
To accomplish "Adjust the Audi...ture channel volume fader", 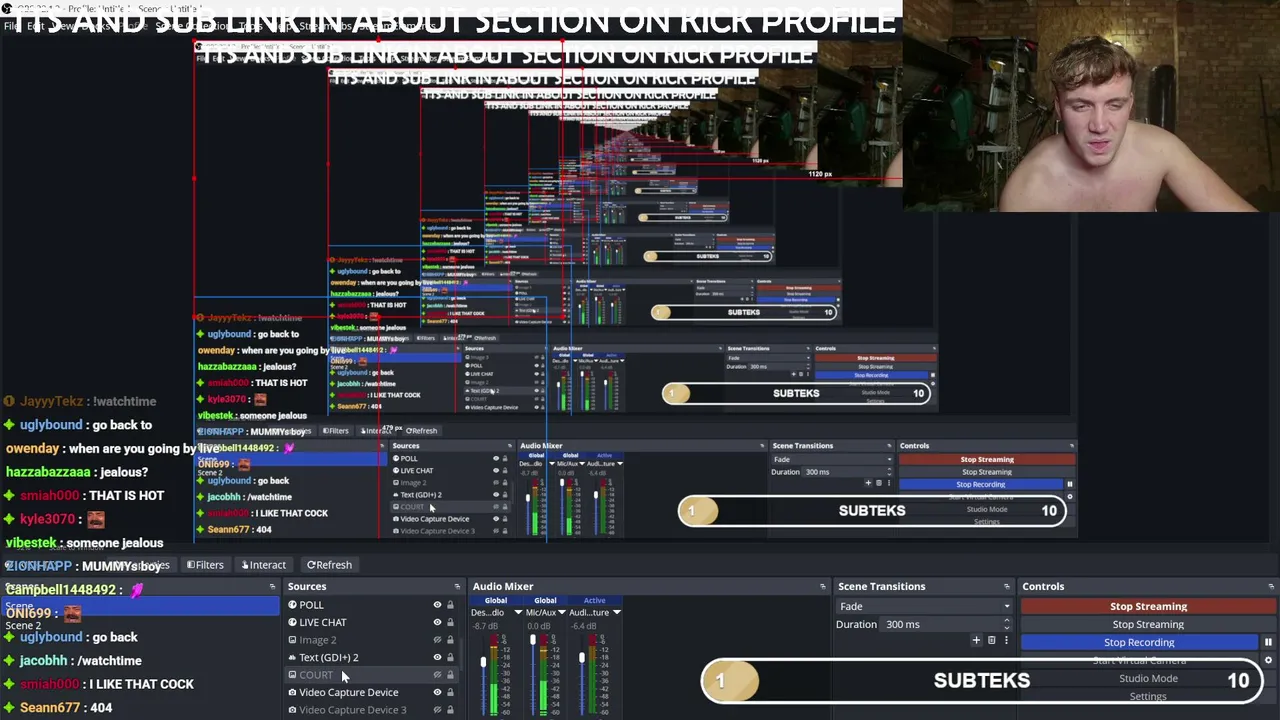I will coord(581,658).
